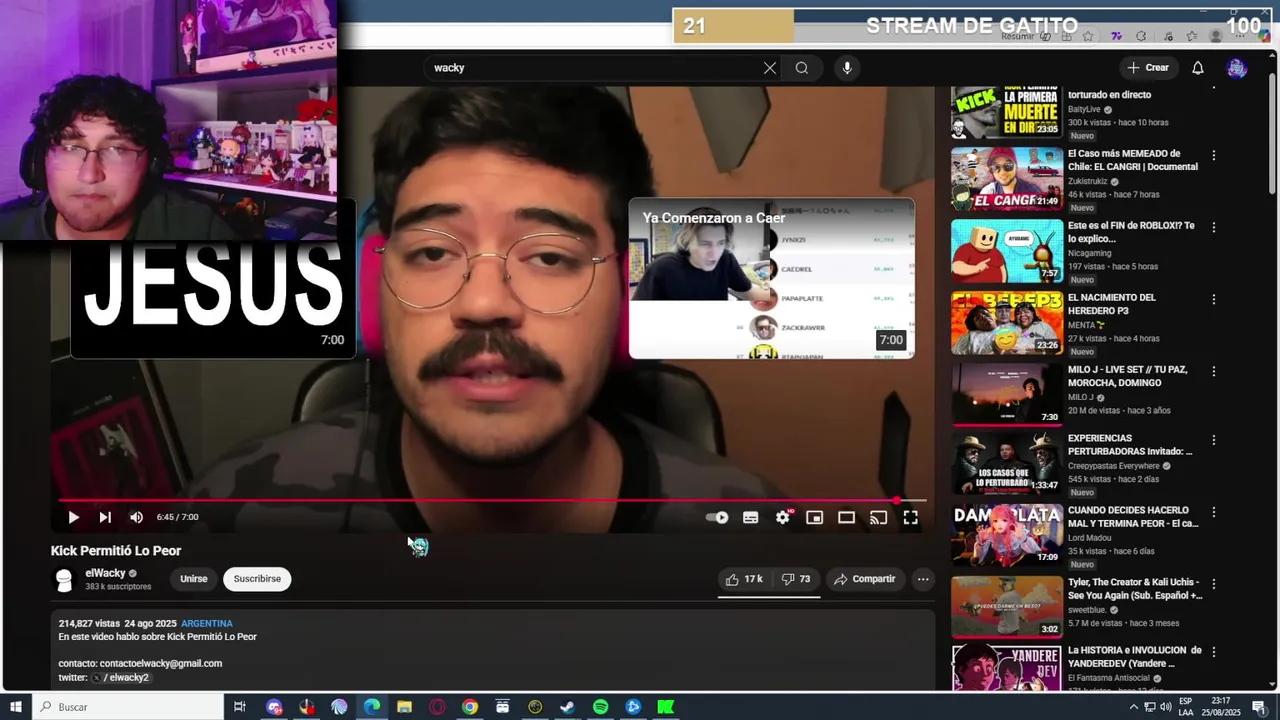Open 'El Caso más MEMEADO de Chile' title
Screen dimensions: 1280x720
pos(1132,160)
